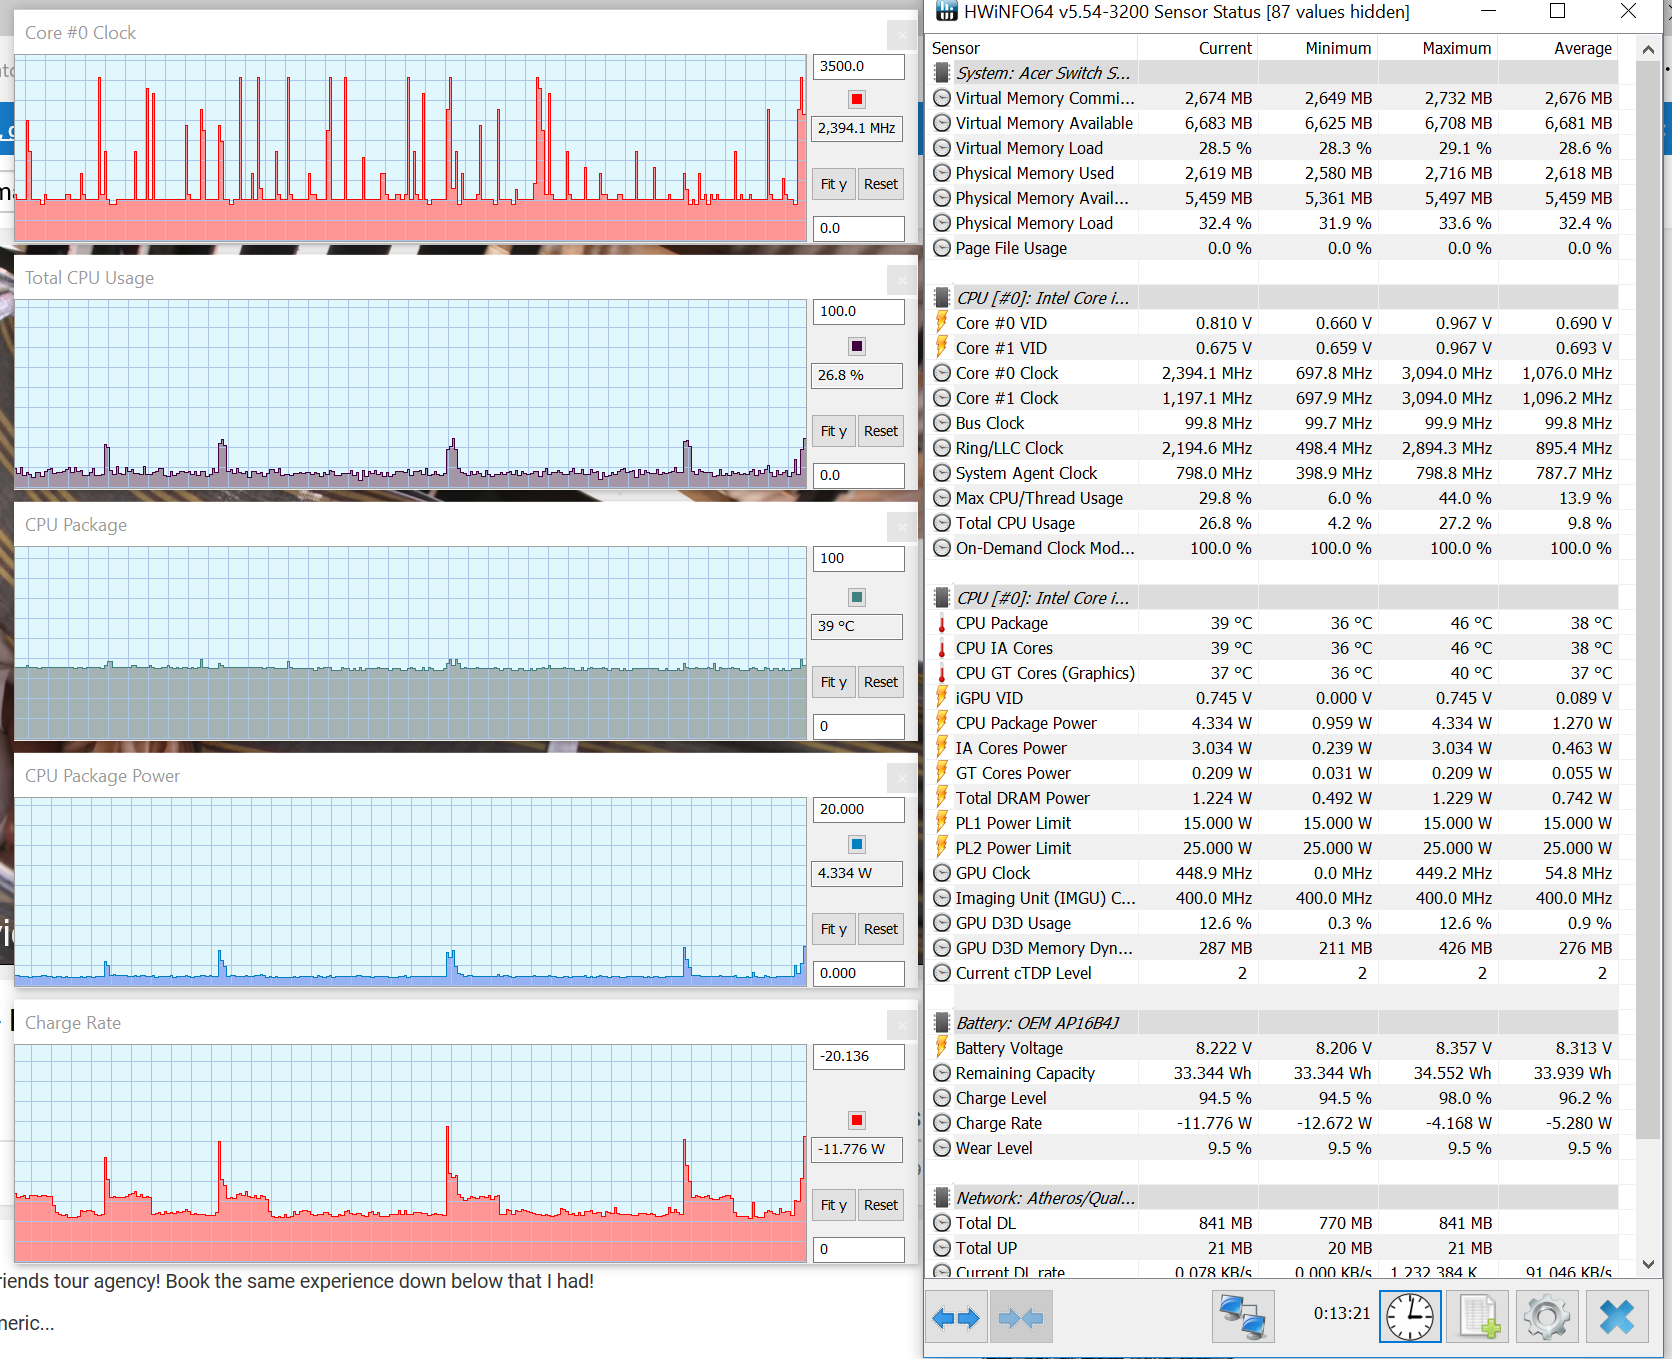Select the GPU D3D Usage row
The height and width of the screenshot is (1359, 1672).
[x=1274, y=923]
